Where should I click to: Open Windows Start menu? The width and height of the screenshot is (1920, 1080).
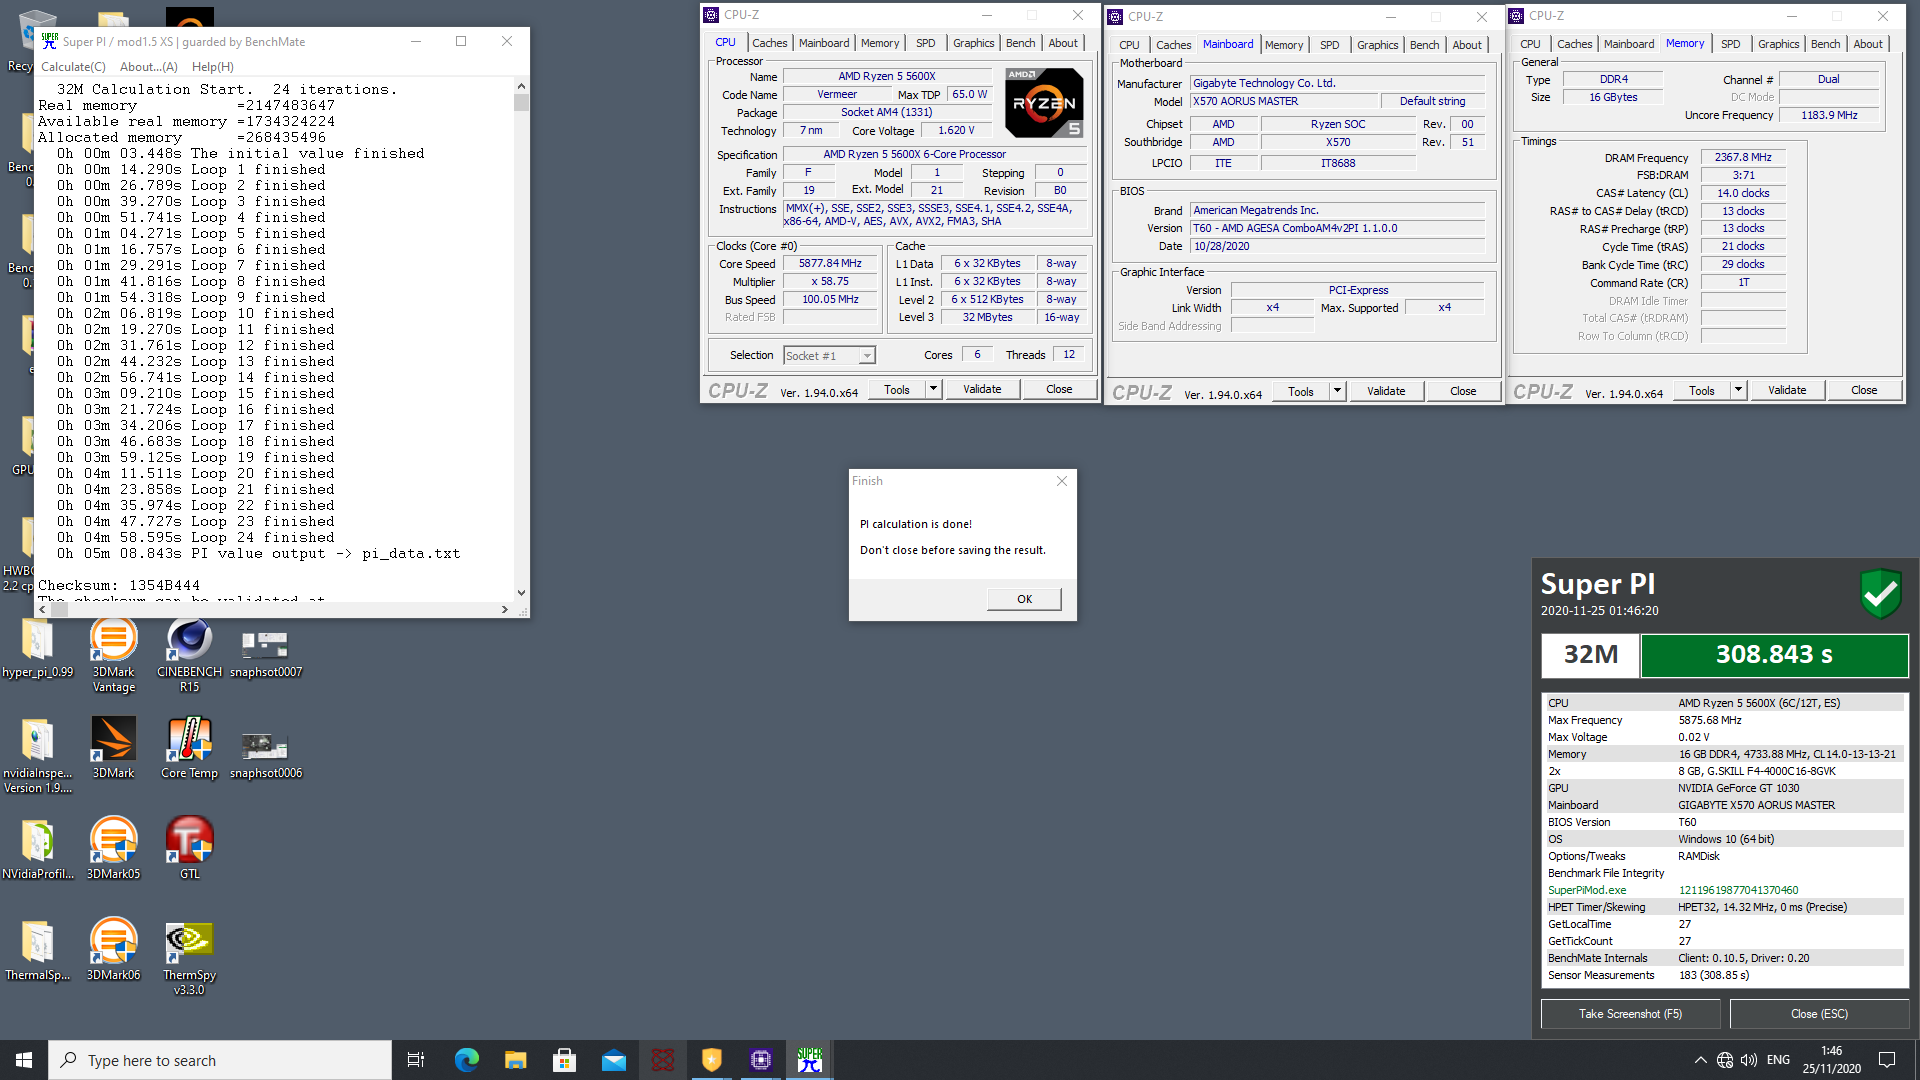tap(24, 1060)
